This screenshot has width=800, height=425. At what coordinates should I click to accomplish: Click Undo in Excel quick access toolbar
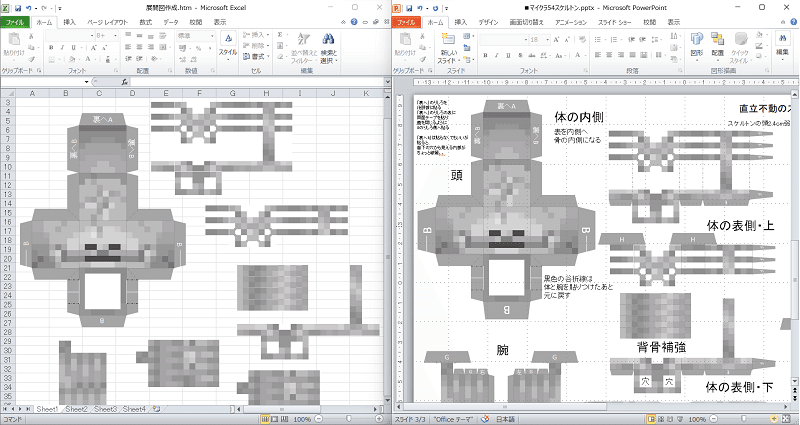pos(29,8)
